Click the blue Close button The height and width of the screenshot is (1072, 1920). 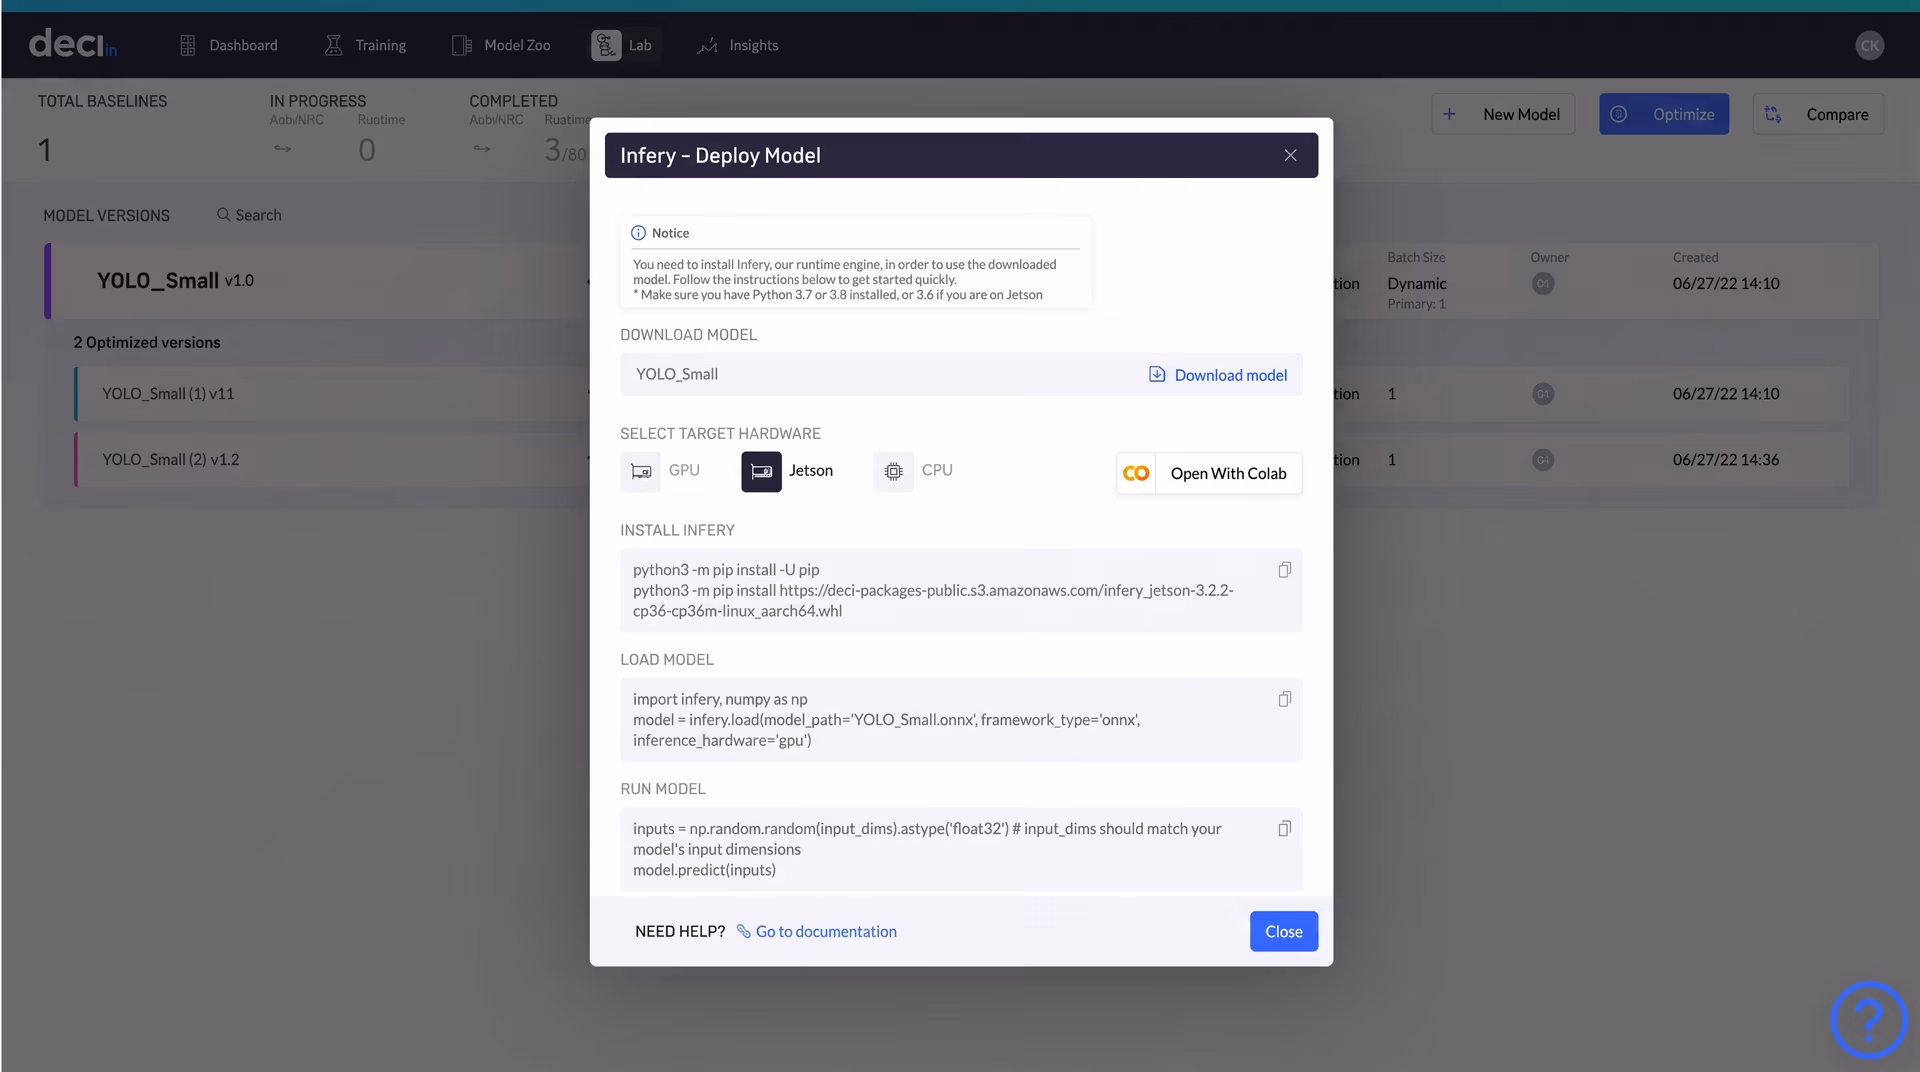[1284, 931]
